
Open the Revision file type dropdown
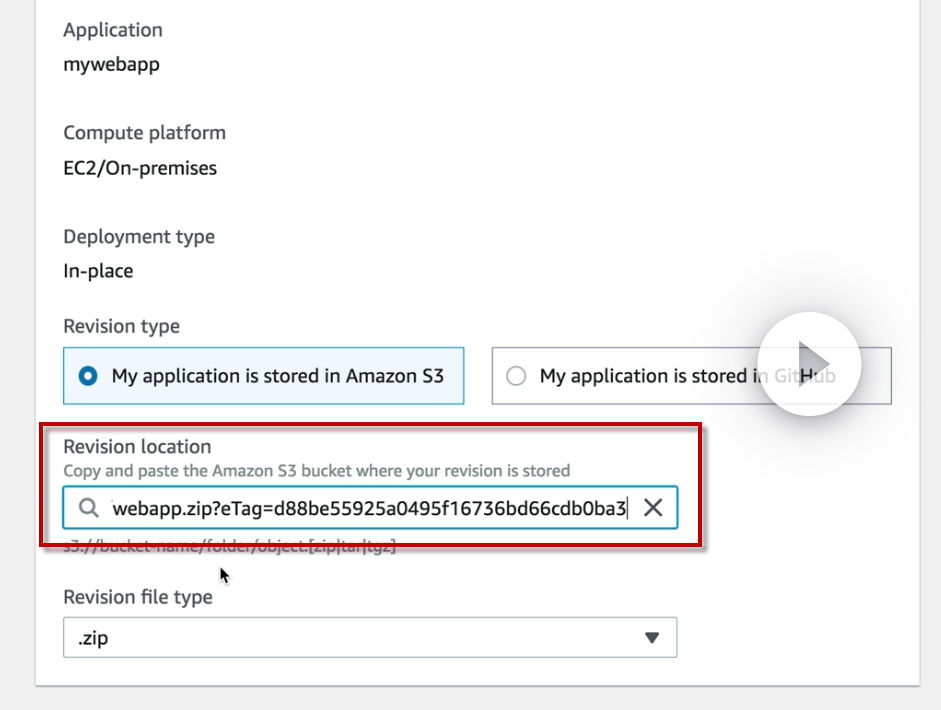tap(370, 637)
